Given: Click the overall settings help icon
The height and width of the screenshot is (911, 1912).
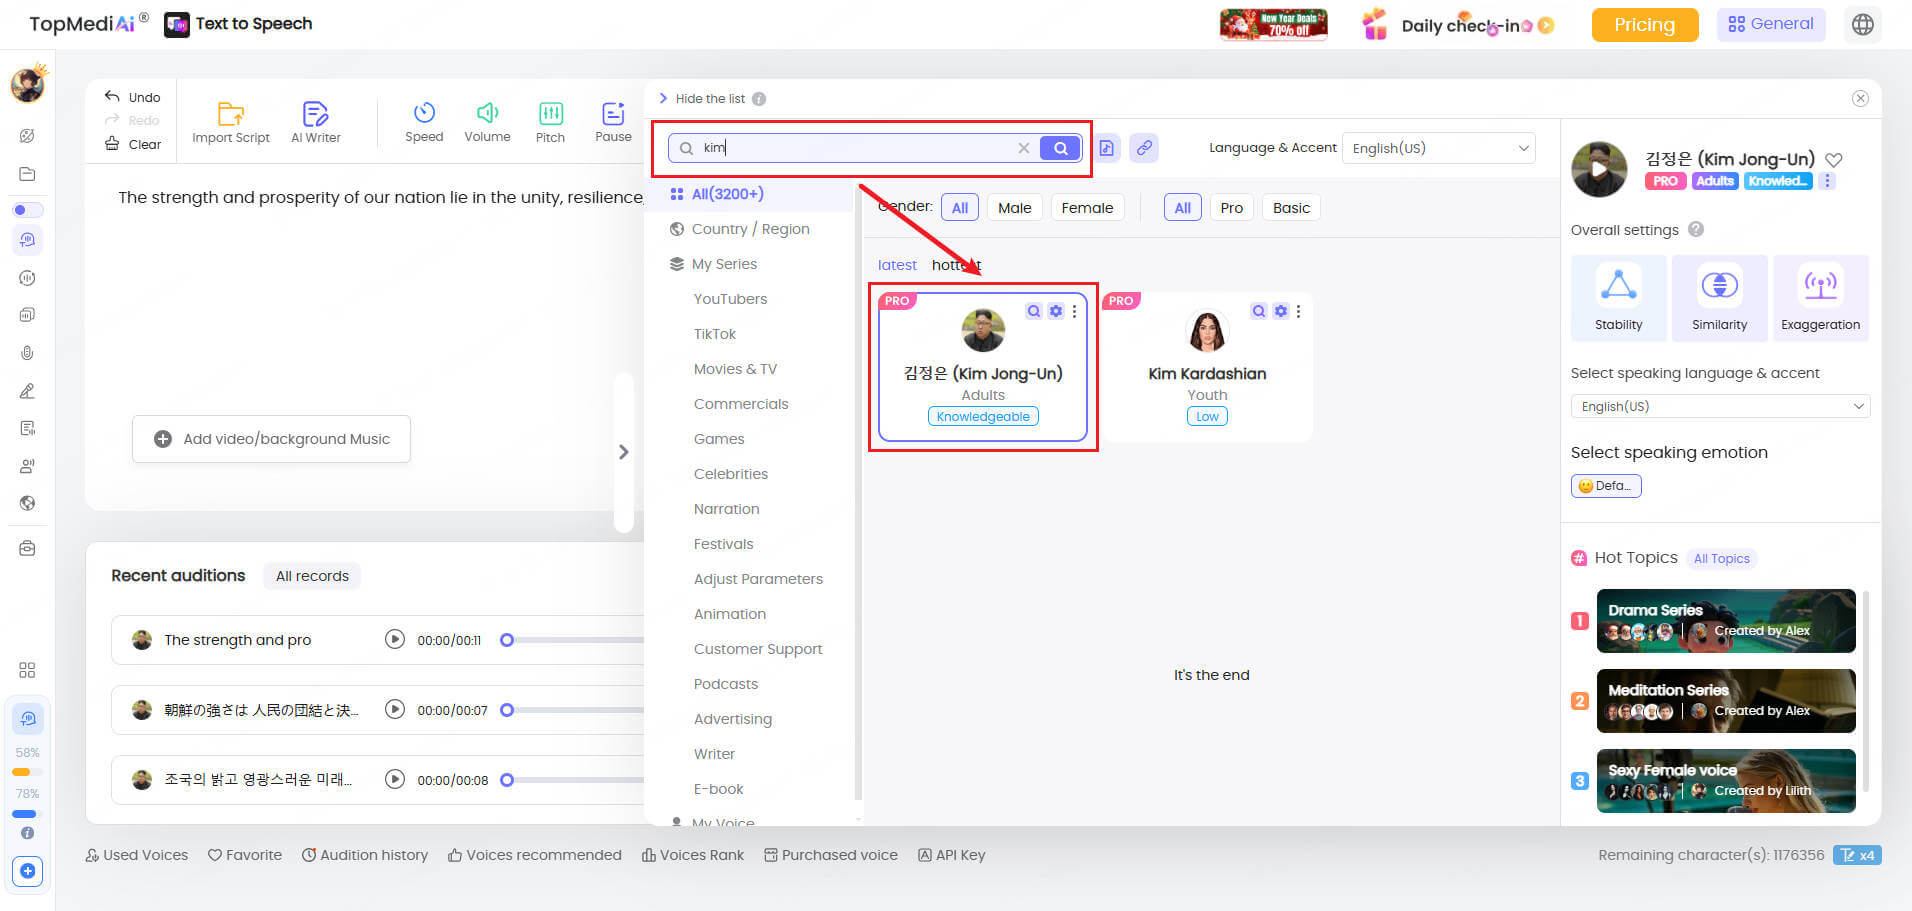Looking at the screenshot, I should pyautogui.click(x=1696, y=229).
